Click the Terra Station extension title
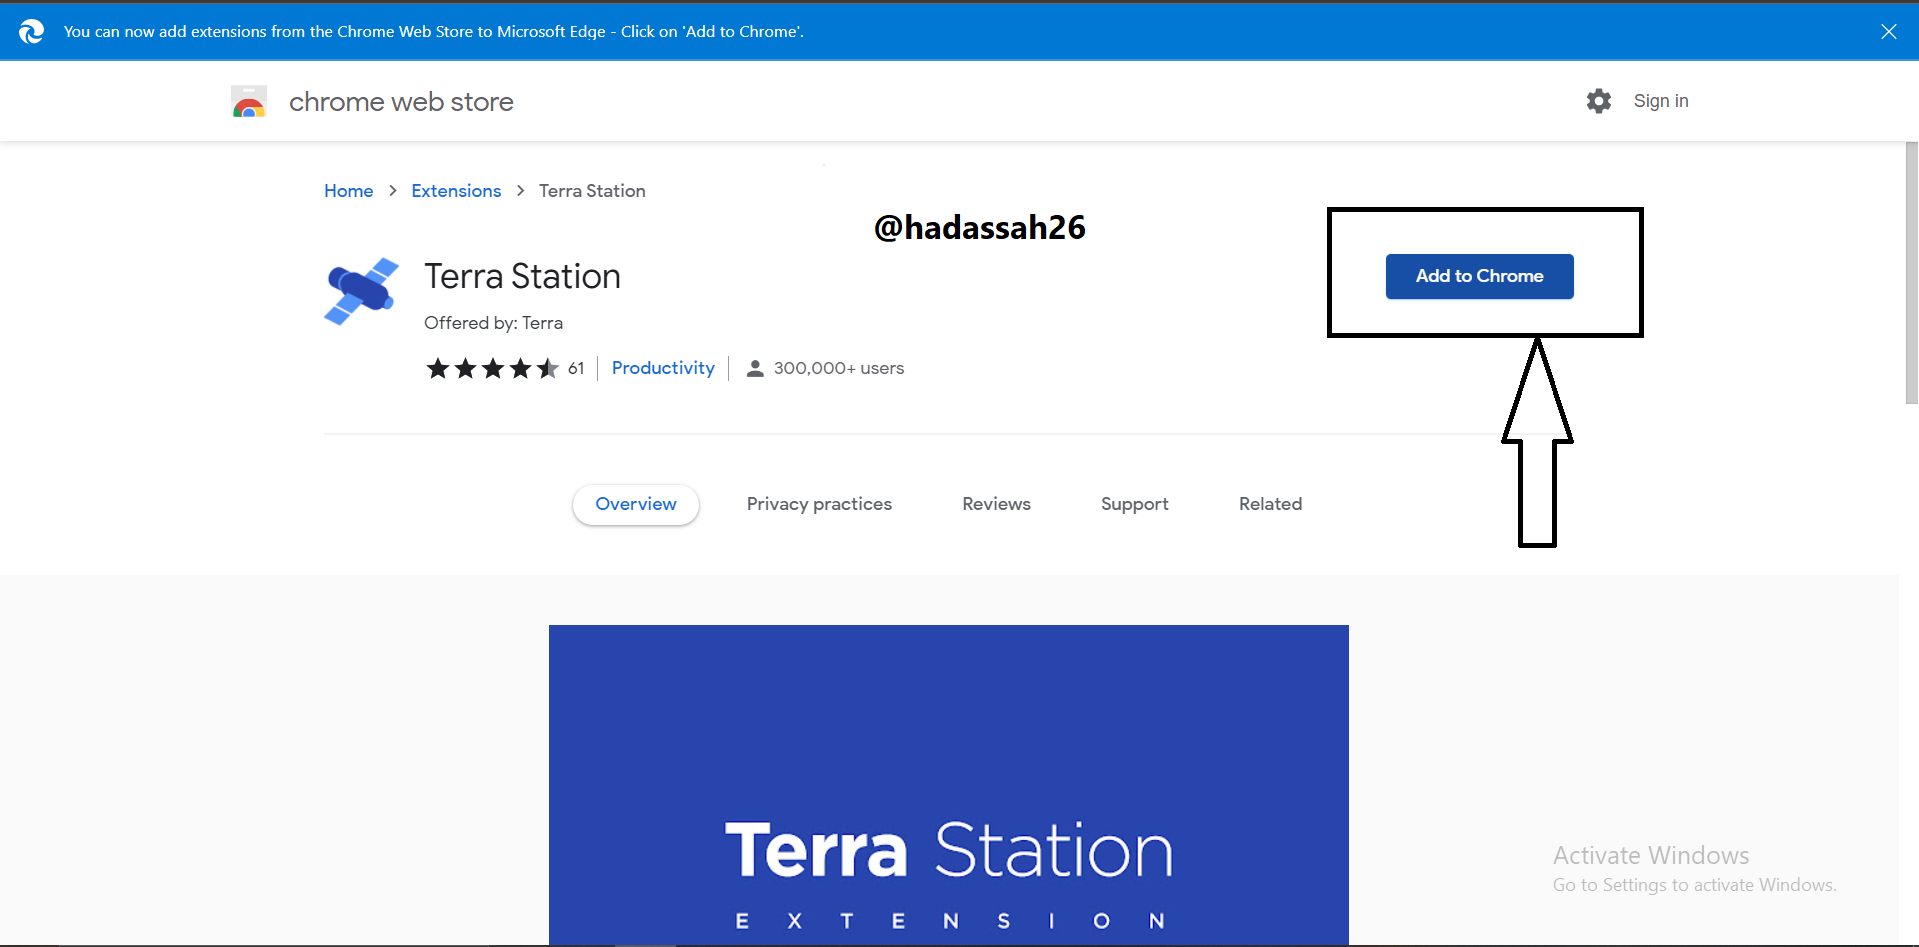Screen dimensions: 1919x947 pyautogui.click(x=522, y=276)
